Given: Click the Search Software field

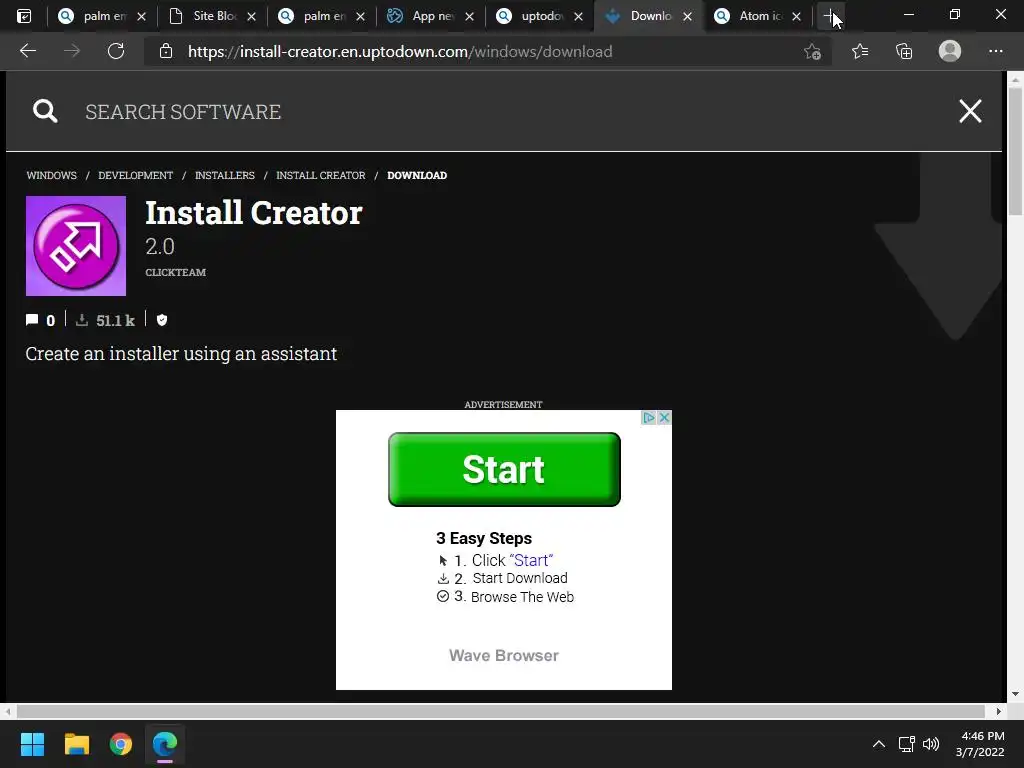Looking at the screenshot, I should 183,112.
